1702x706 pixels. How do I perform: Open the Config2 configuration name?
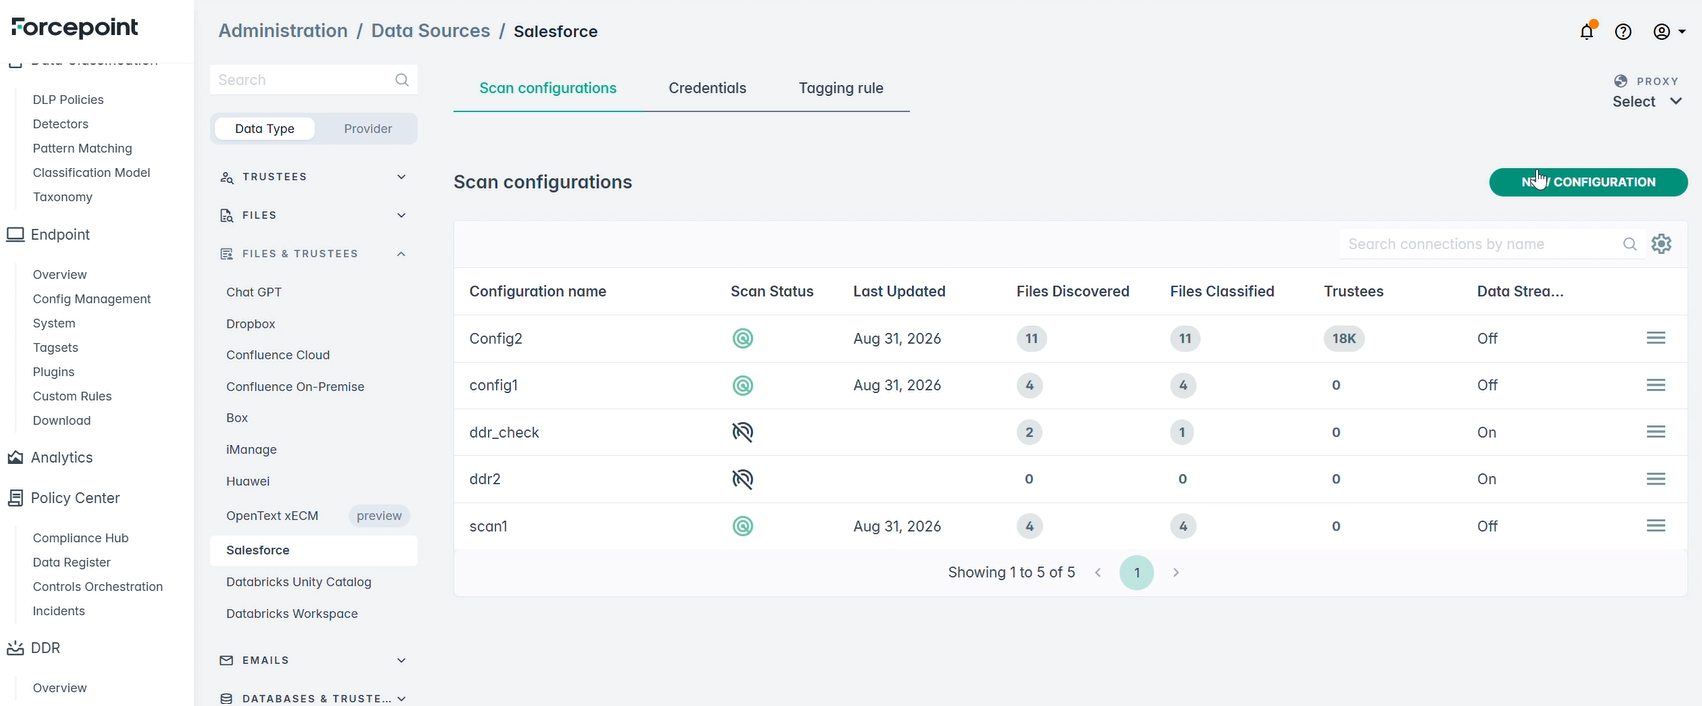pos(496,338)
